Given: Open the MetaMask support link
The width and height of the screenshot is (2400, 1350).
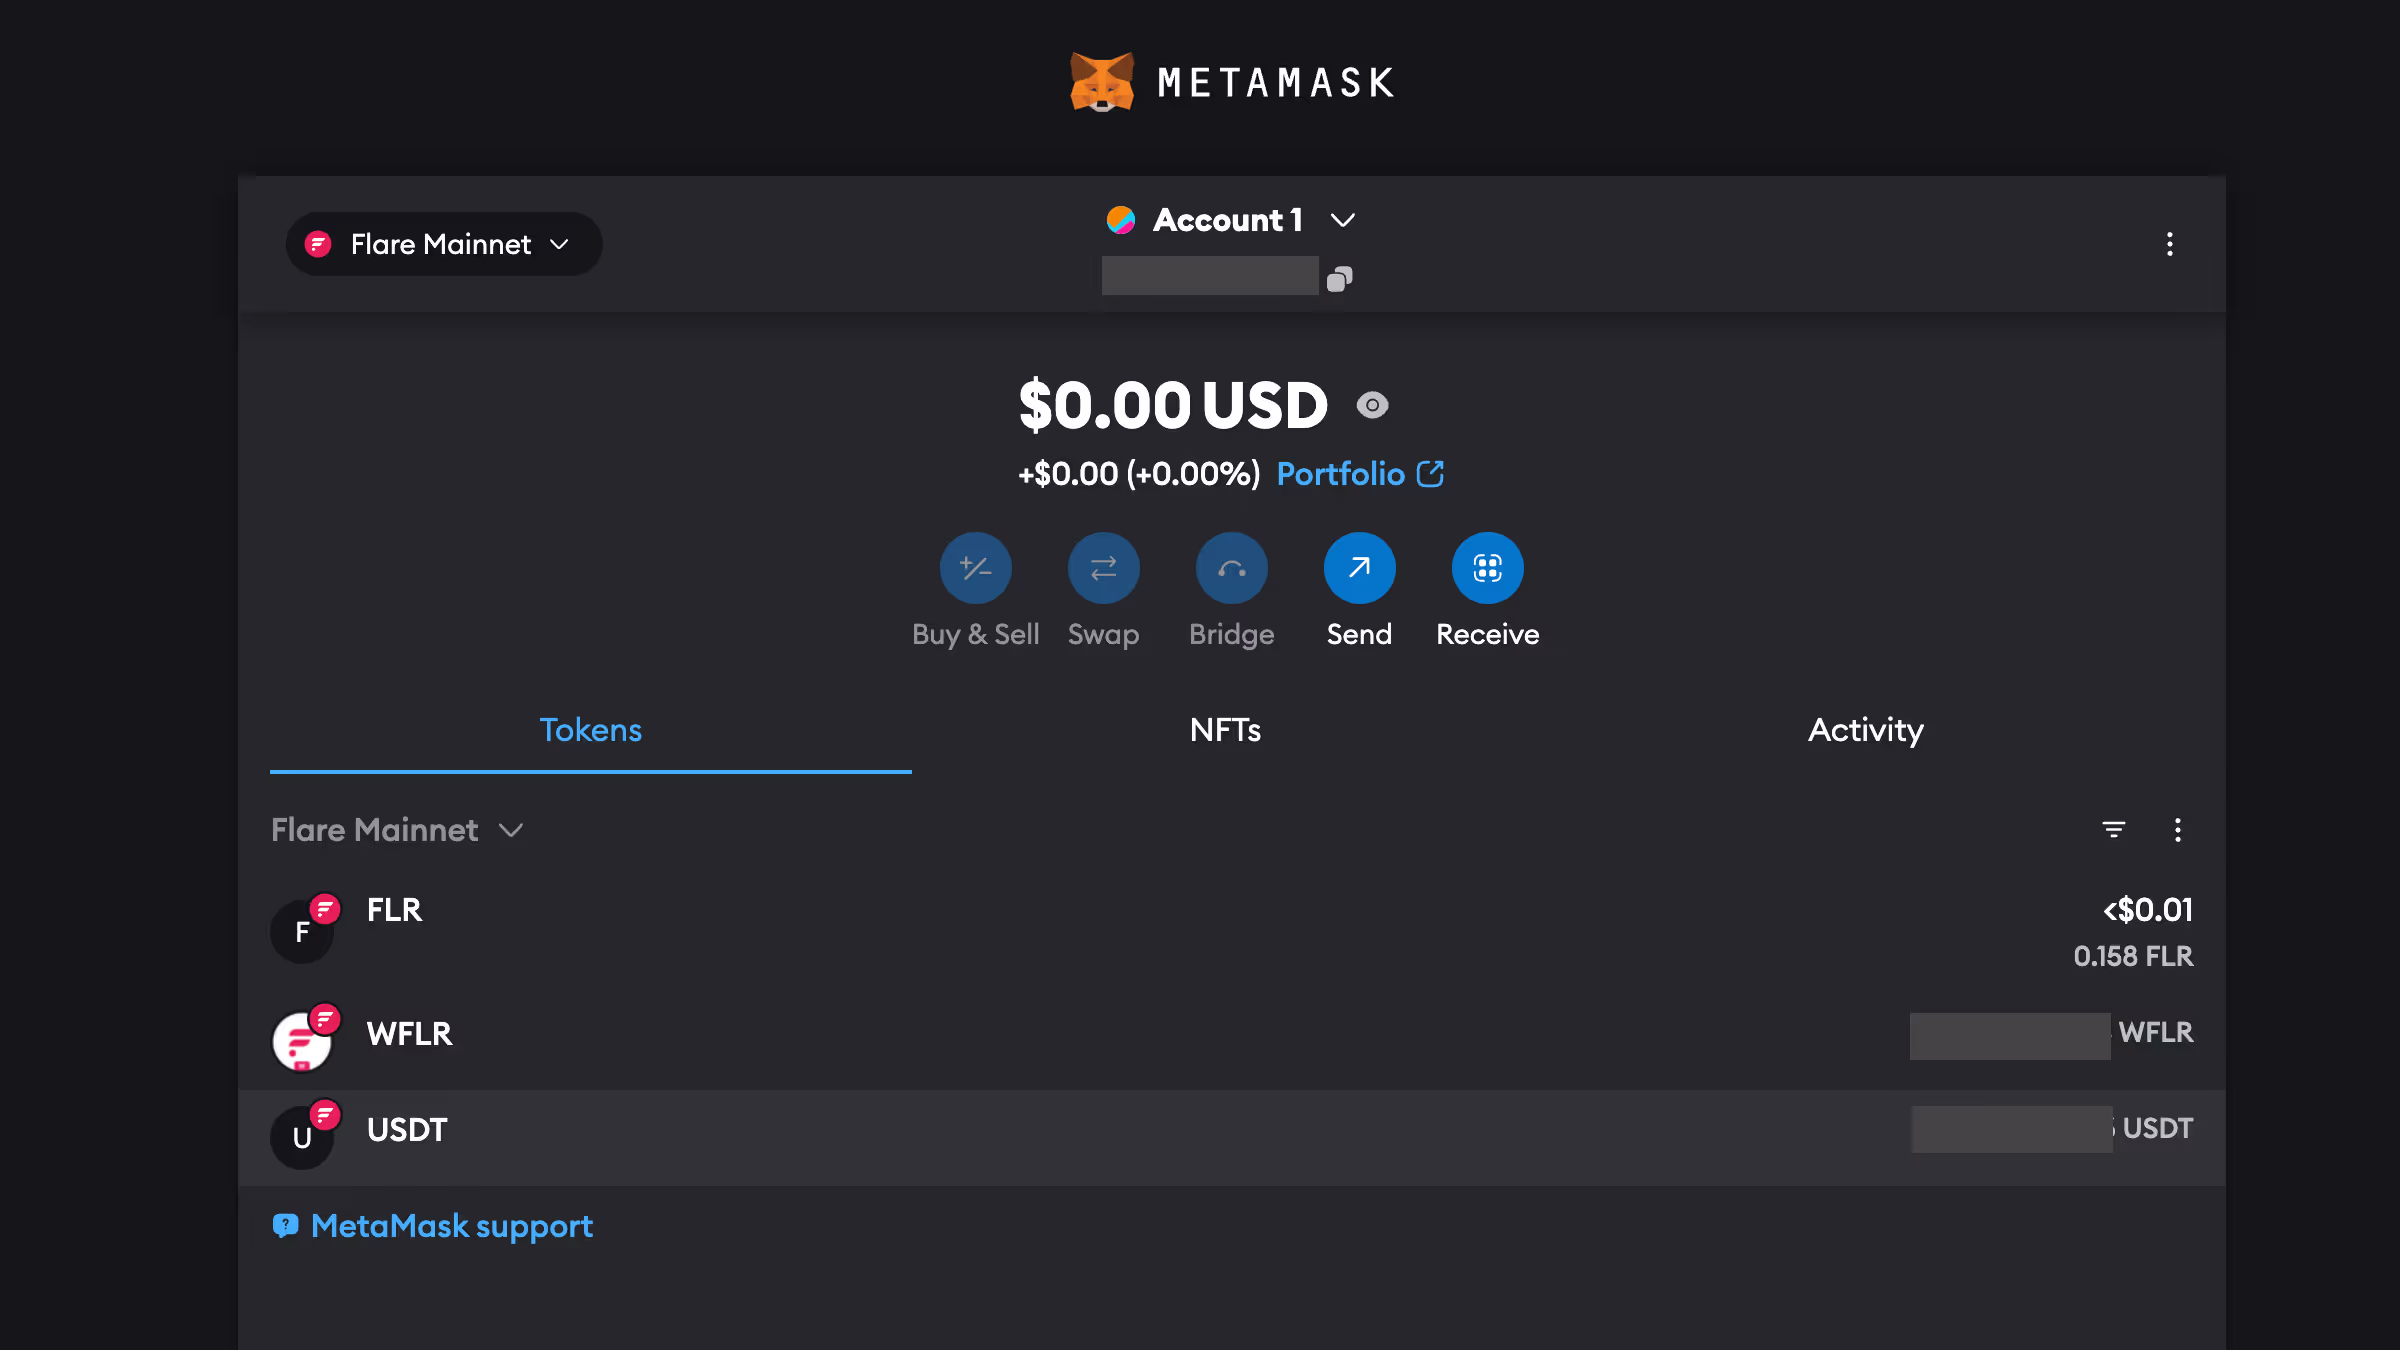Looking at the screenshot, I should (x=450, y=1226).
